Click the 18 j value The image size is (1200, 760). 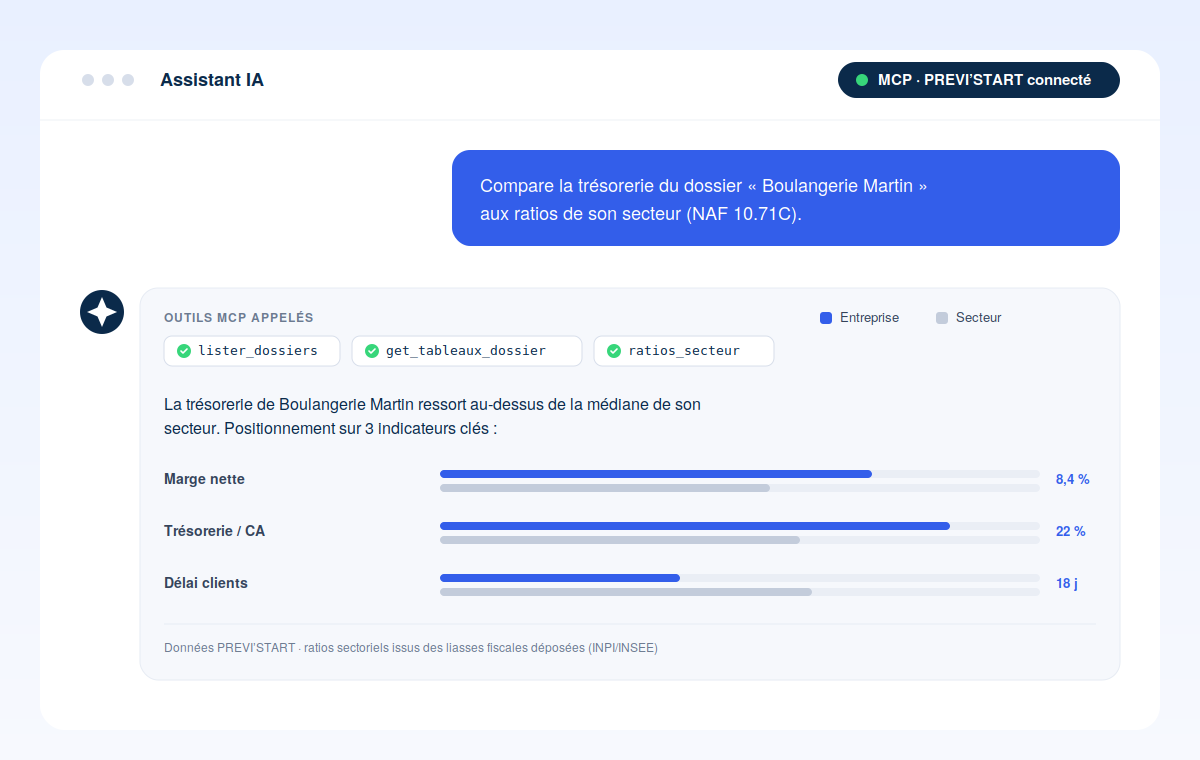1067,583
